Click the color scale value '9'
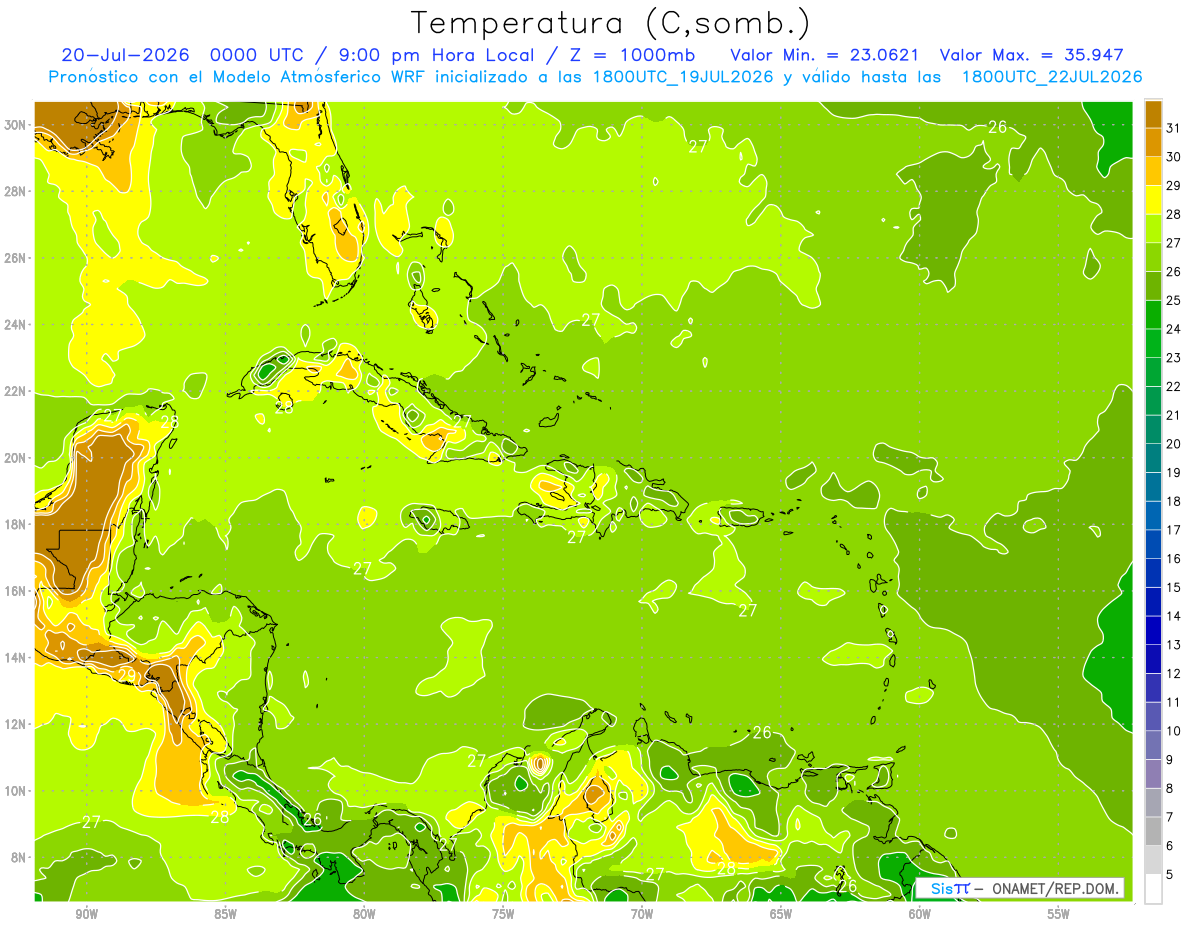Viewport: 1200px width, 927px height. tap(1170, 760)
